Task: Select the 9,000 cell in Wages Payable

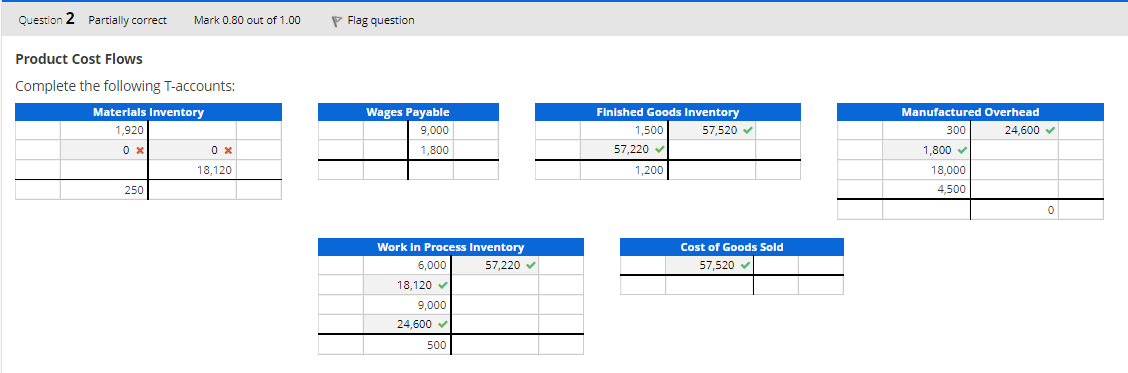Action: 431,130
